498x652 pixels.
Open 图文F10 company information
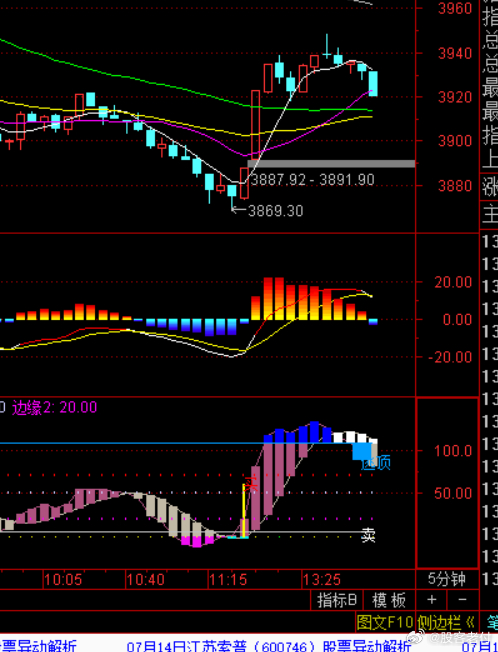coord(385,622)
